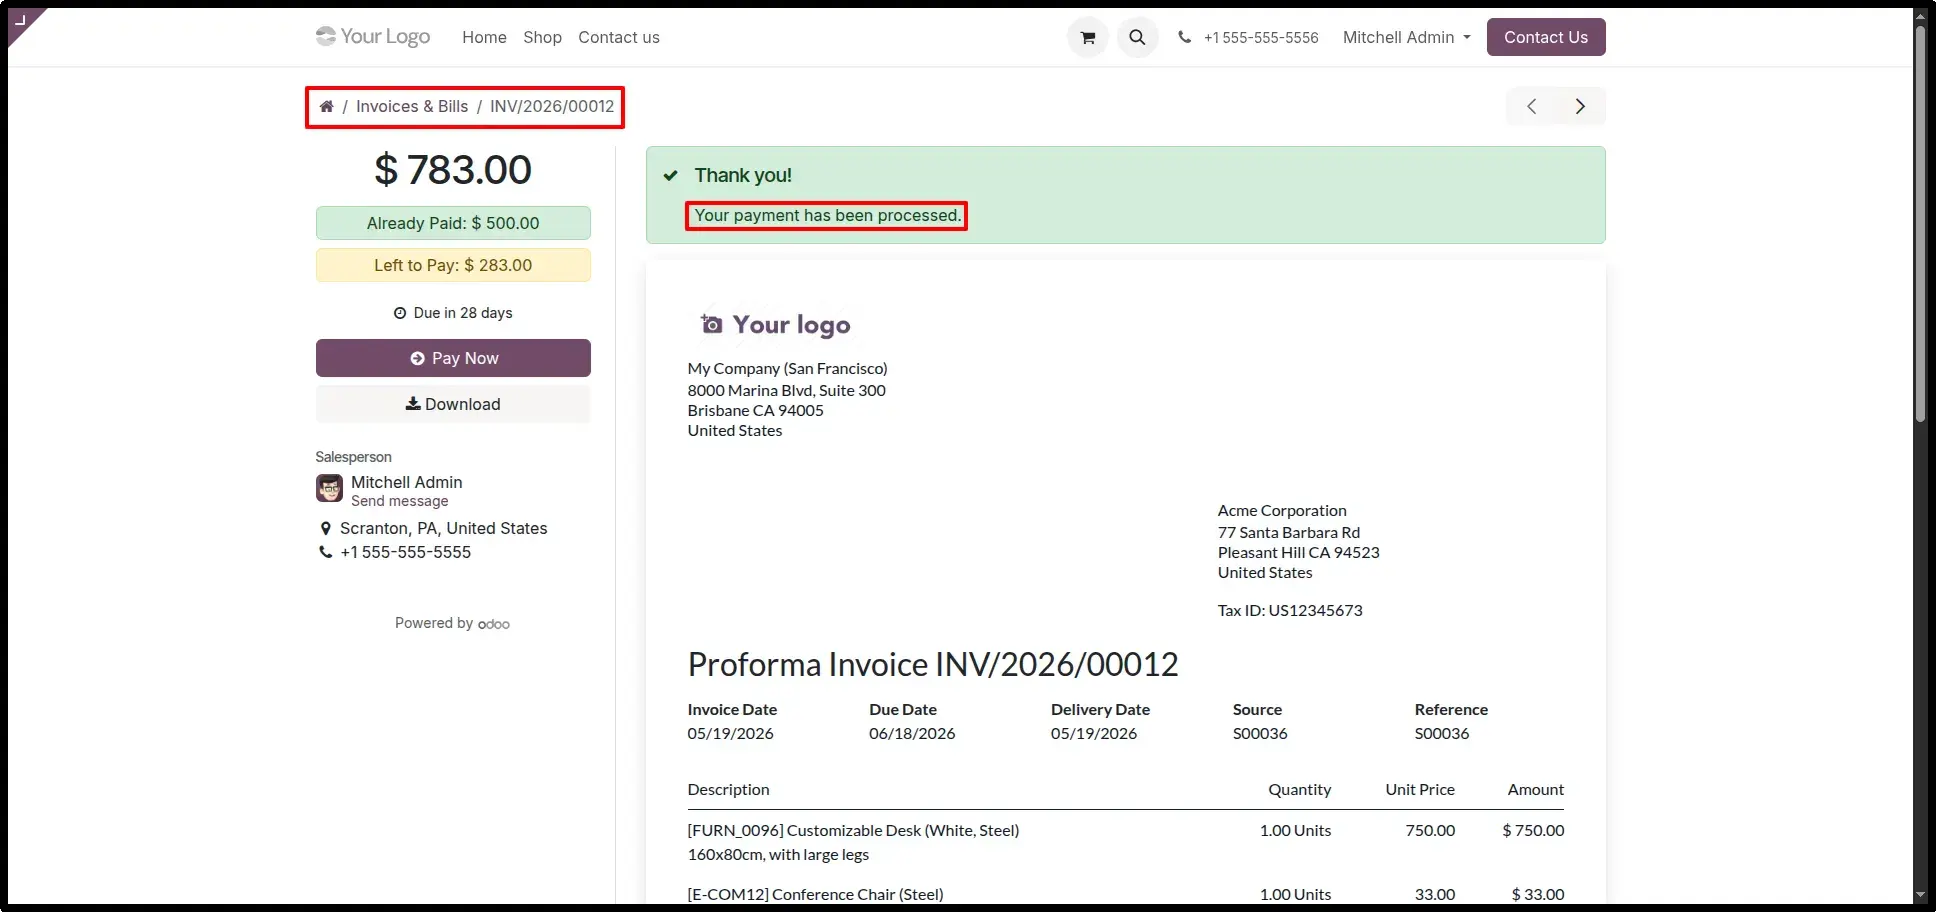Click Your payment has been processed message
The width and height of the screenshot is (1938, 912).
pyautogui.click(x=827, y=216)
